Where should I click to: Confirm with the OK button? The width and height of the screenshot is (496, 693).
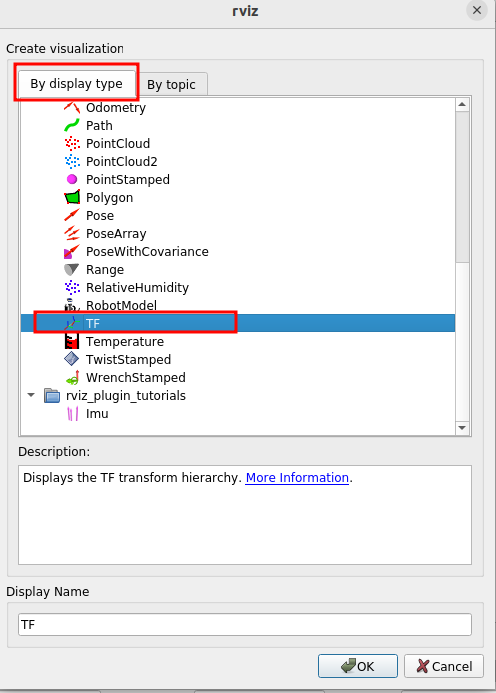358,666
